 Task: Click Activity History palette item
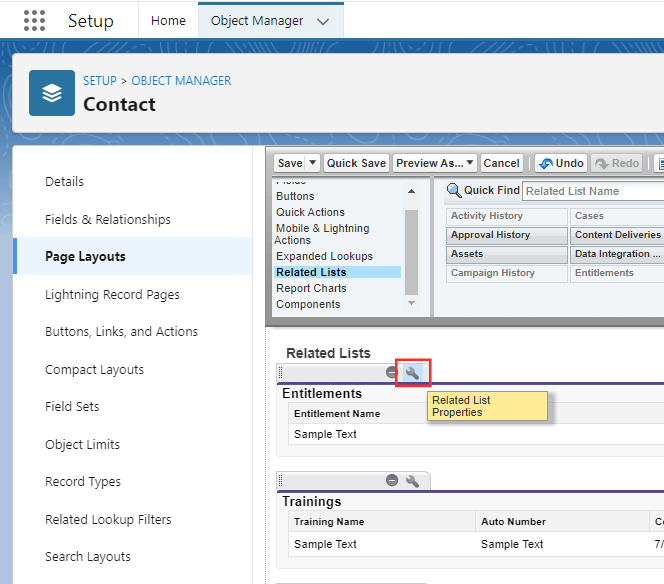click(x=506, y=216)
